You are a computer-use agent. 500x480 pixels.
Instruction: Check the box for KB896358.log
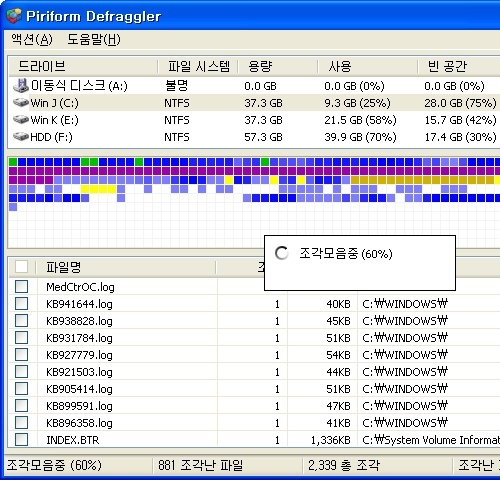(x=21, y=423)
